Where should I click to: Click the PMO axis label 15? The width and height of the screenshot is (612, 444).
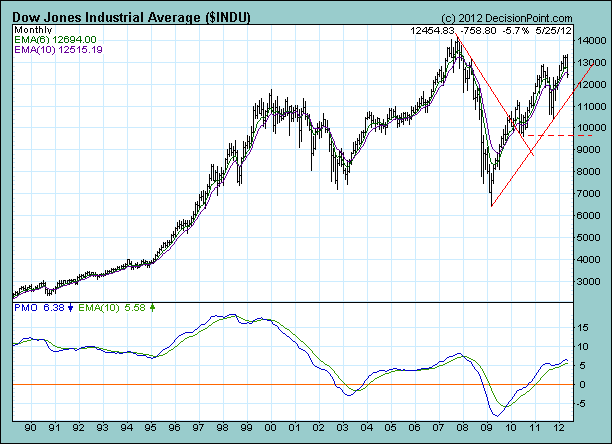583,328
